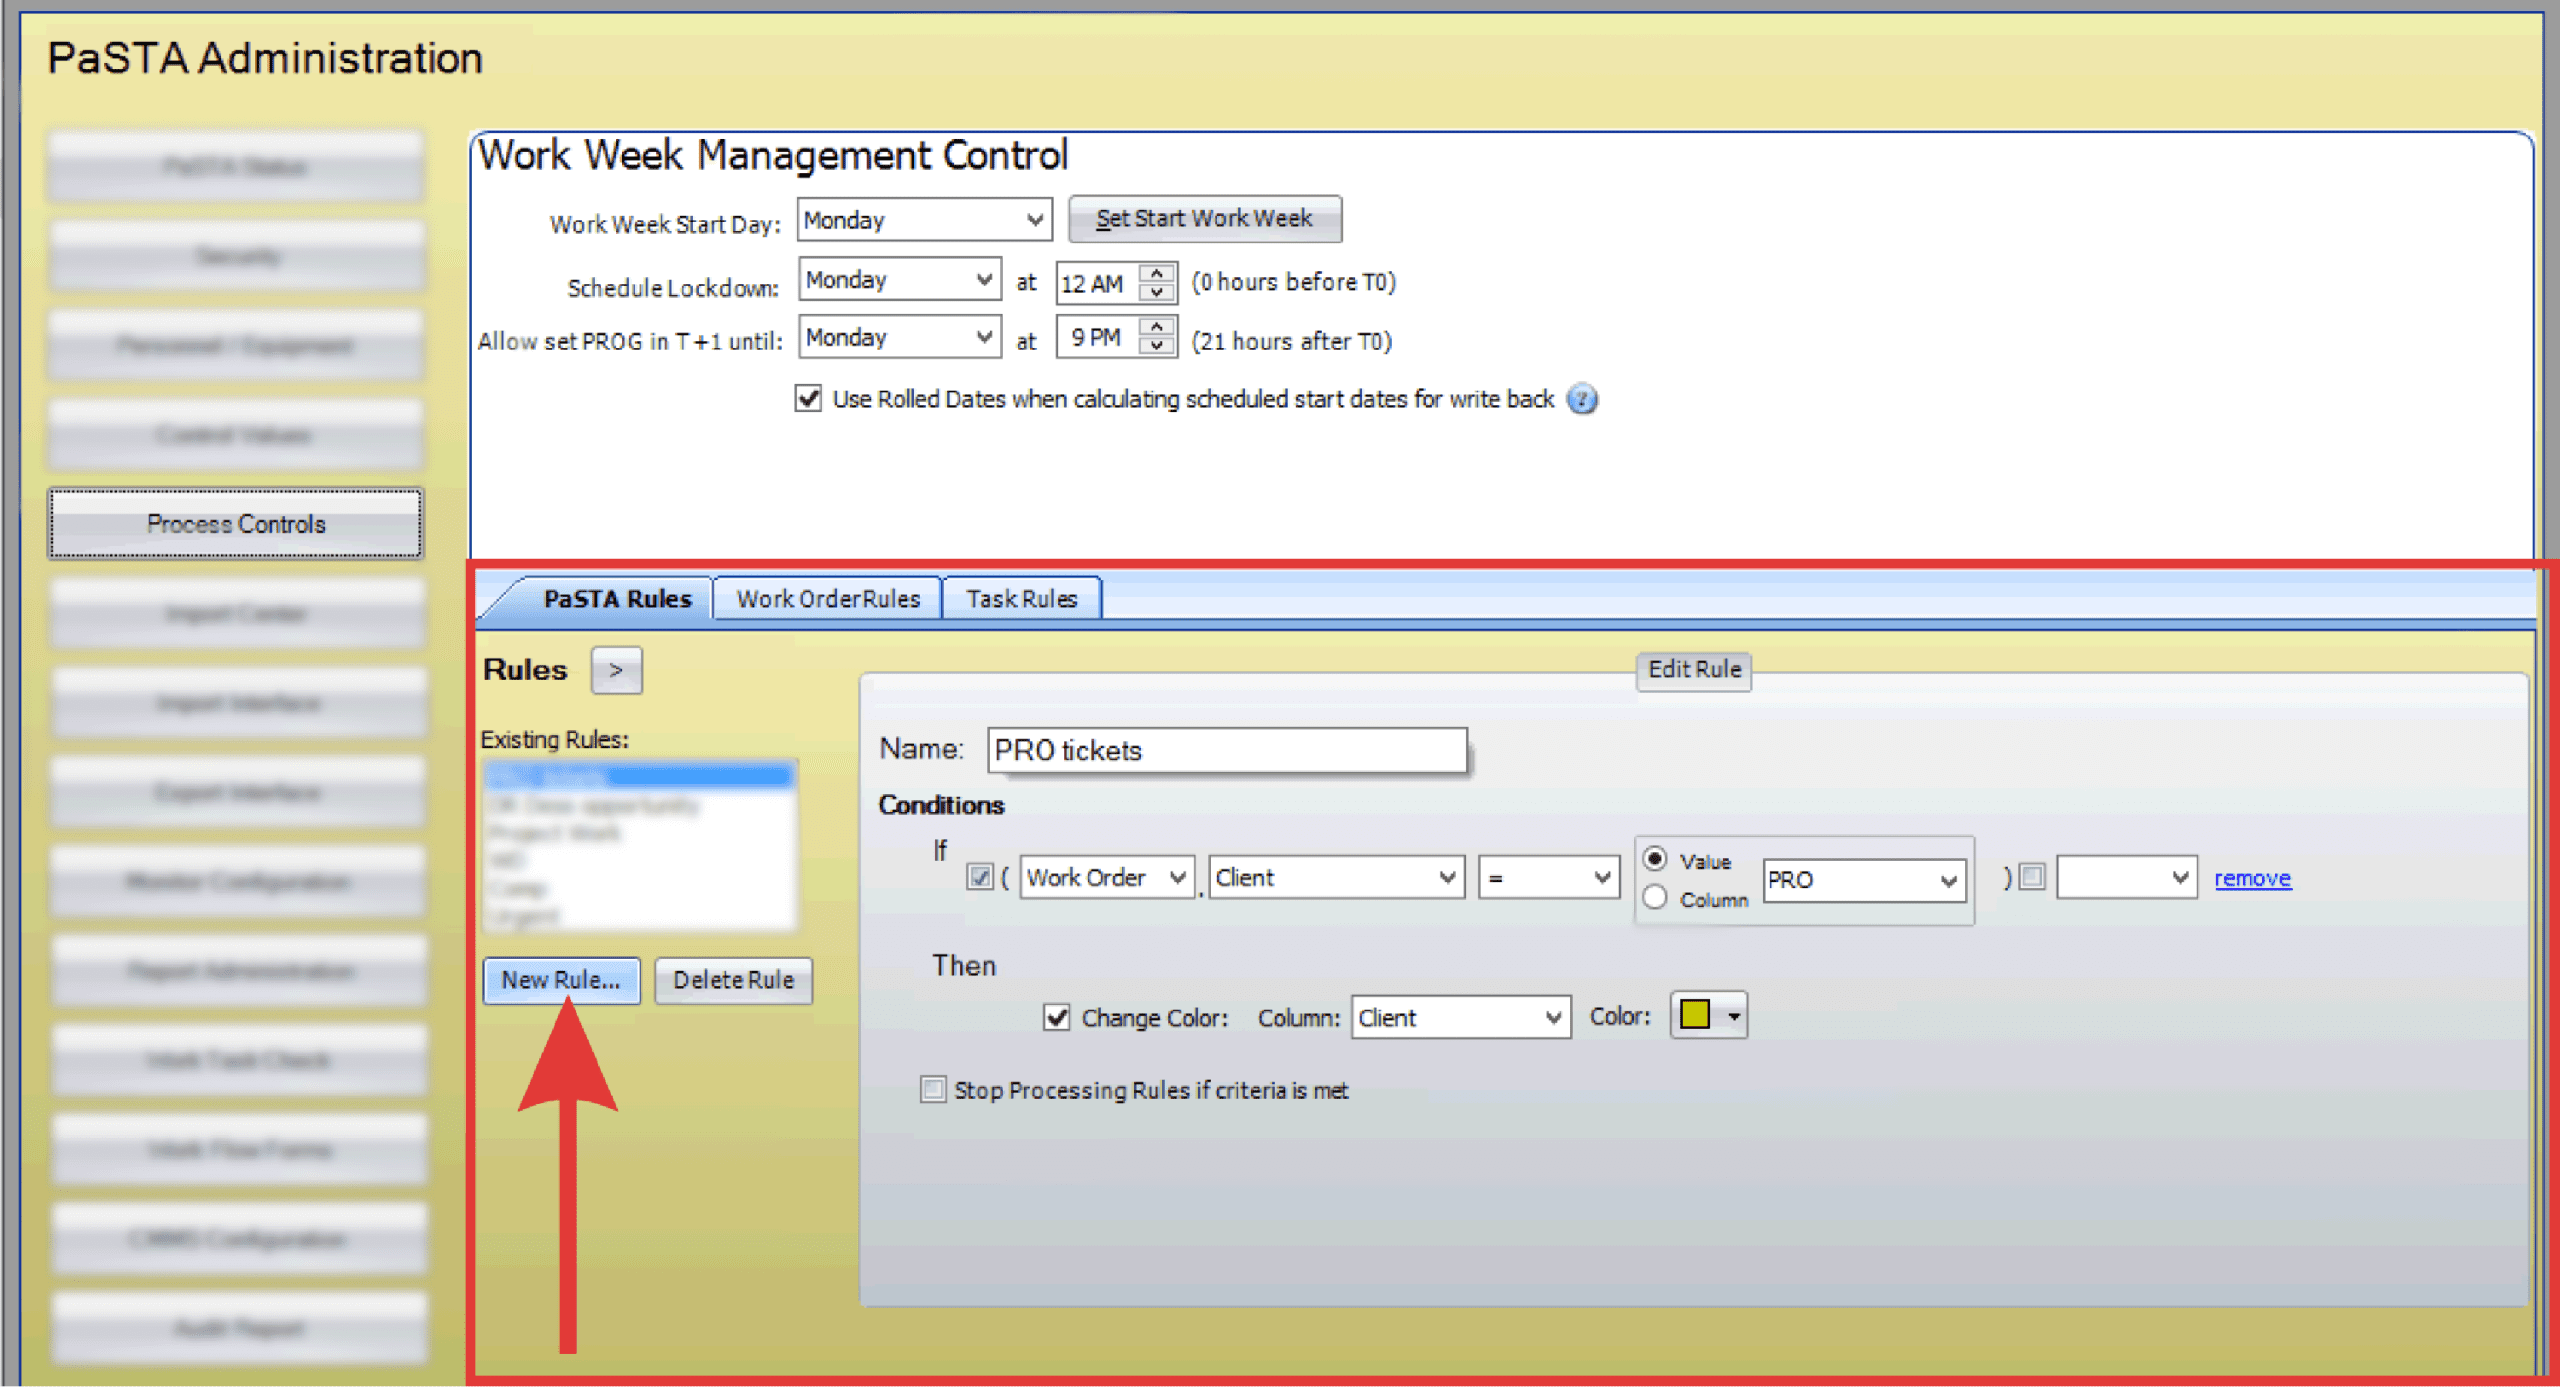Screen dimensions: 2560x1388
Task: Click Schedule Lockdown time down arrow
Action: point(1157,292)
